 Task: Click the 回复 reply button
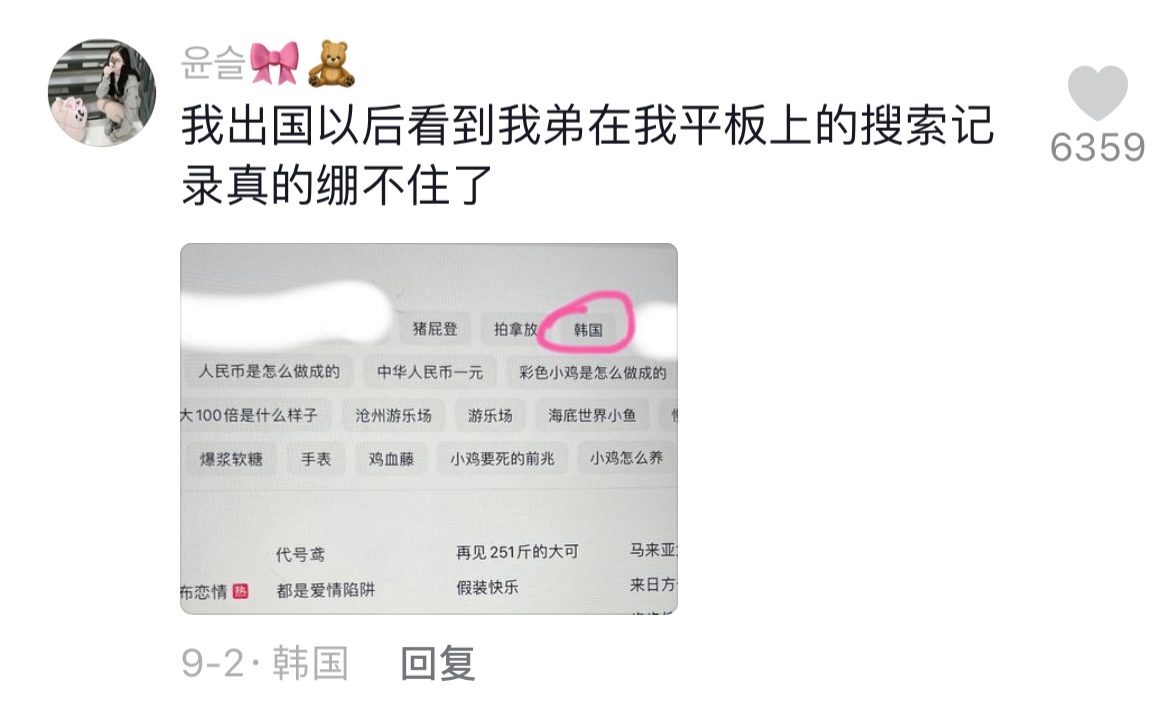click(438, 662)
